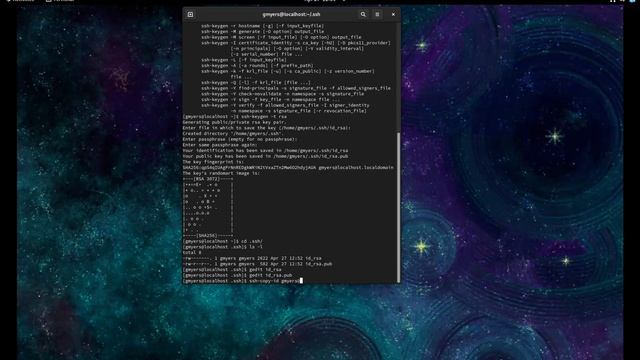This screenshot has height=360, width=640.
Task: Click 'Your public key has been saved' line
Action: tap(265, 157)
